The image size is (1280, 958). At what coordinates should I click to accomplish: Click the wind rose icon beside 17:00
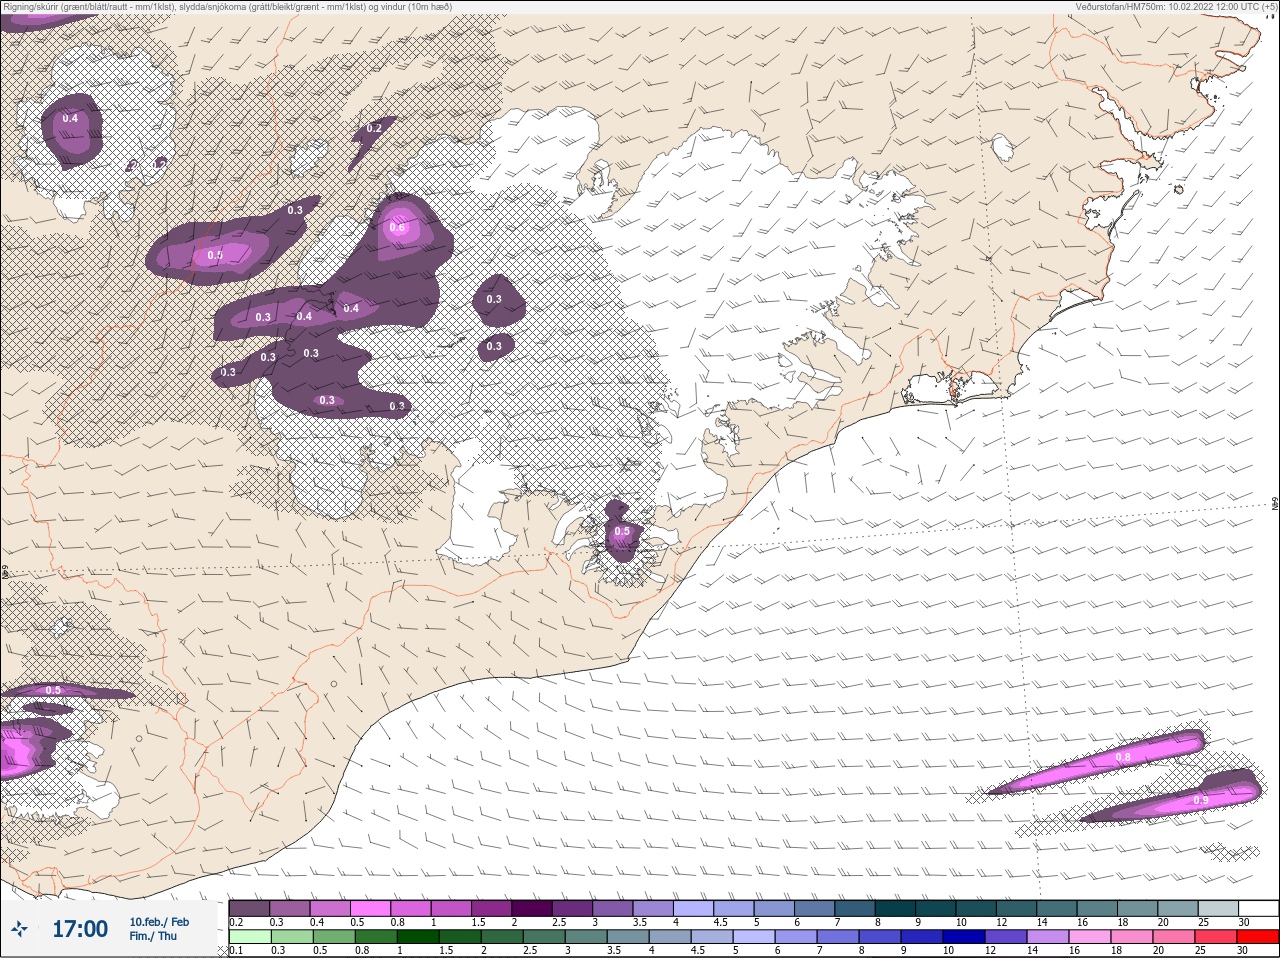(x=19, y=930)
